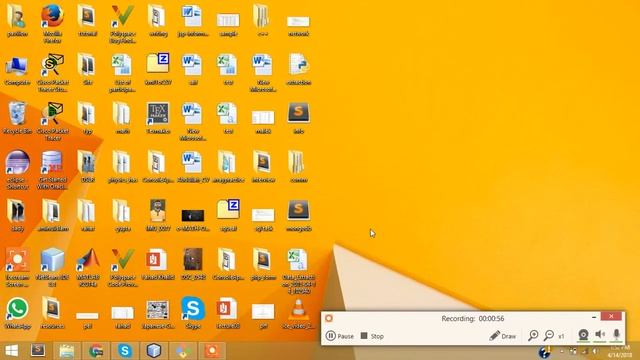Select the TeXmaker desktop shortcut
The height and width of the screenshot is (360, 640).
coord(158,118)
